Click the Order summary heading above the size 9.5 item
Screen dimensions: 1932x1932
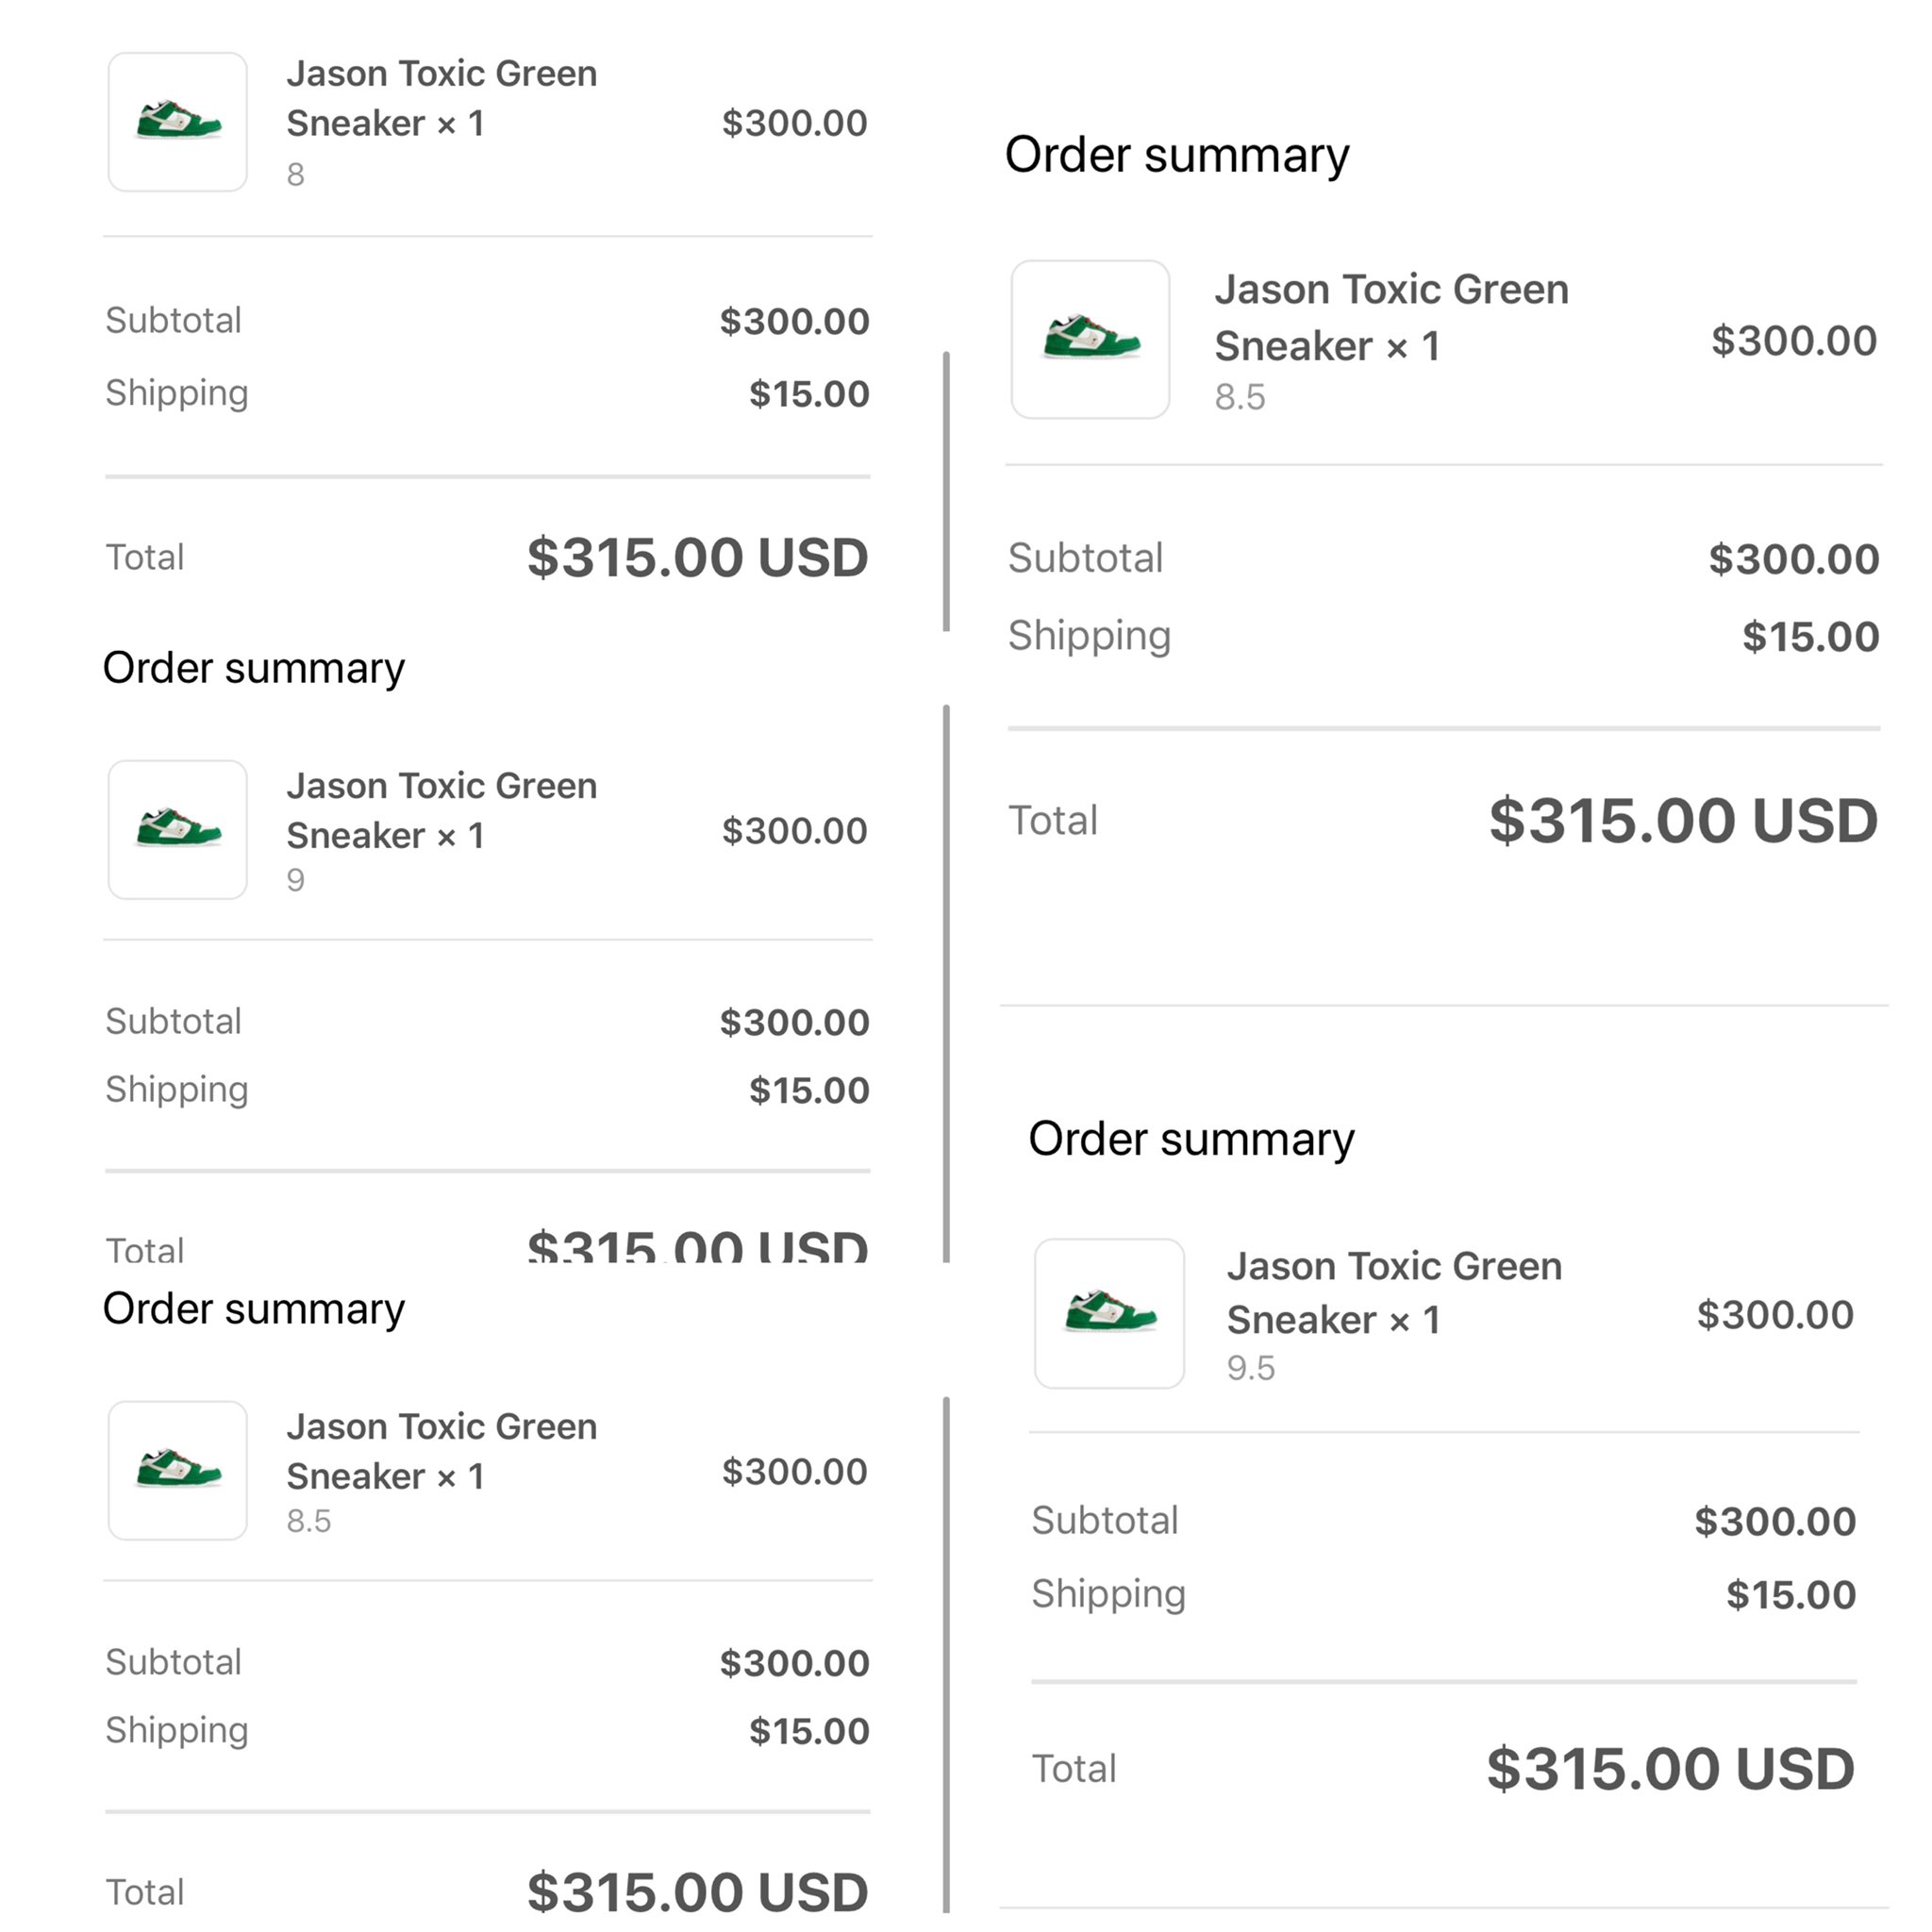1191,1139
